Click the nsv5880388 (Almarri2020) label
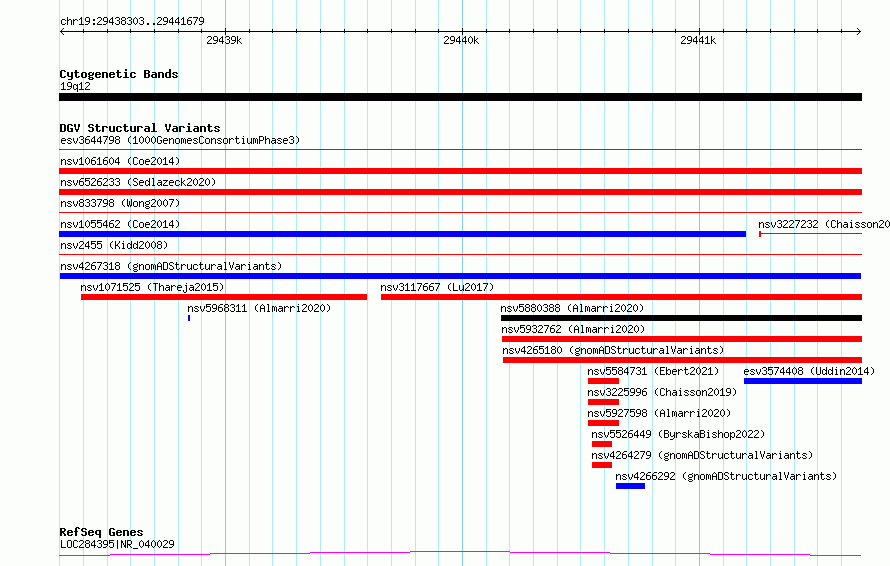This screenshot has height=566, width=890. tap(572, 308)
